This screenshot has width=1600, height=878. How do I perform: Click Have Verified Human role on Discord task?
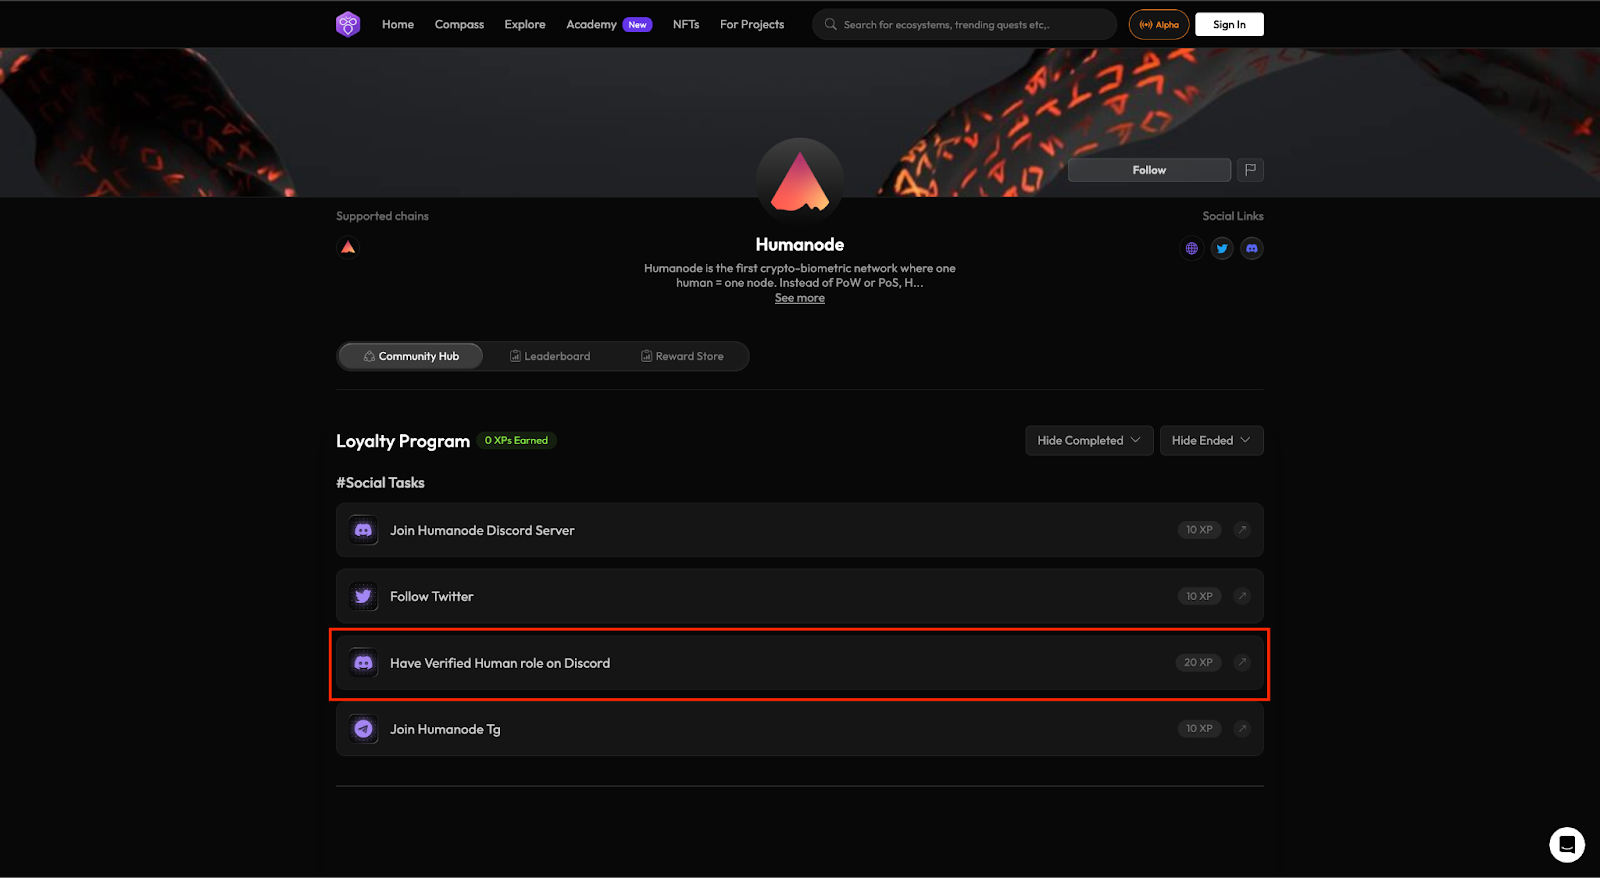click(800, 663)
